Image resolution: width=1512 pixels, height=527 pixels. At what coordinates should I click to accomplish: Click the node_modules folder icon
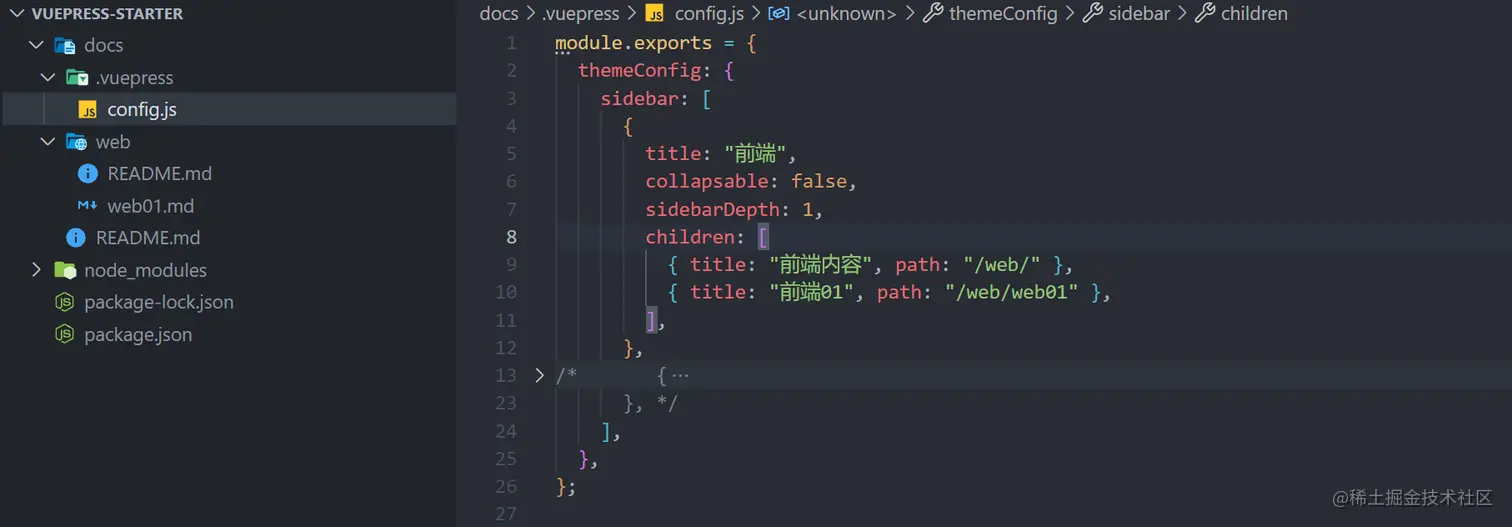65,269
